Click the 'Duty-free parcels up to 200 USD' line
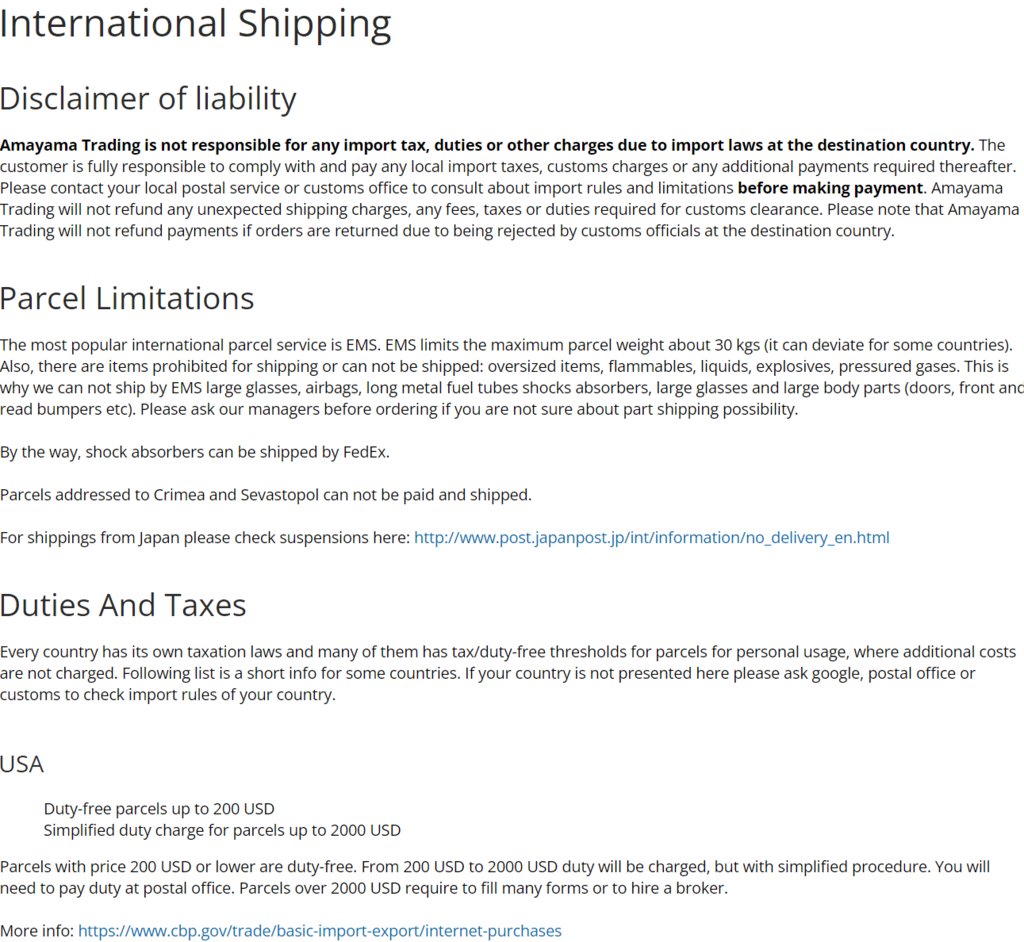Image resolution: width=1024 pixels, height=942 pixels. coord(159,809)
